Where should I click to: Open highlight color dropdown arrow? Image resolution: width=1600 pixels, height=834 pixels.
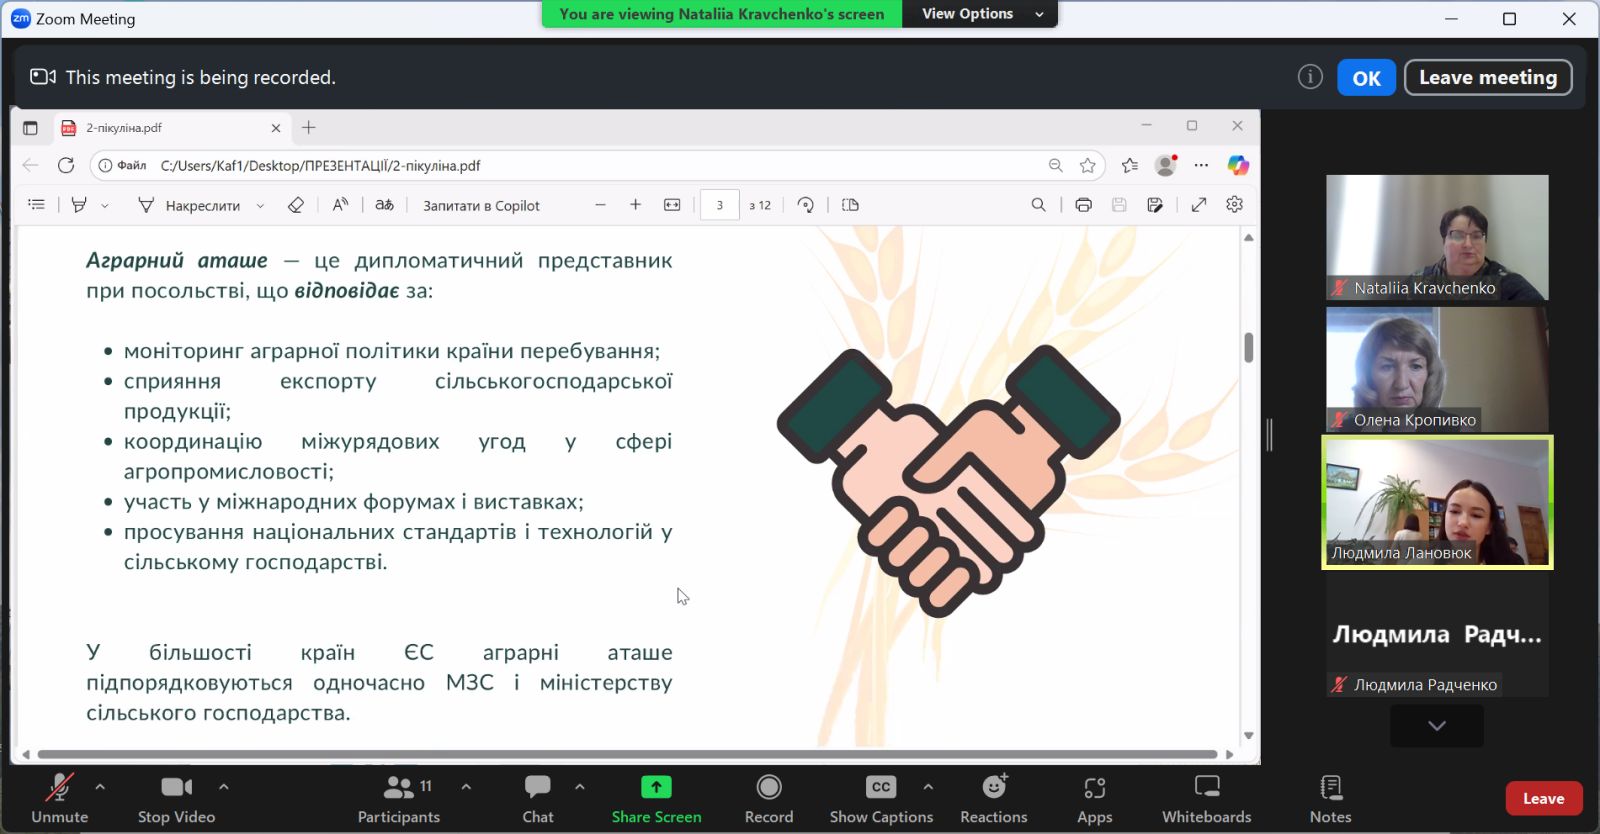[105, 206]
